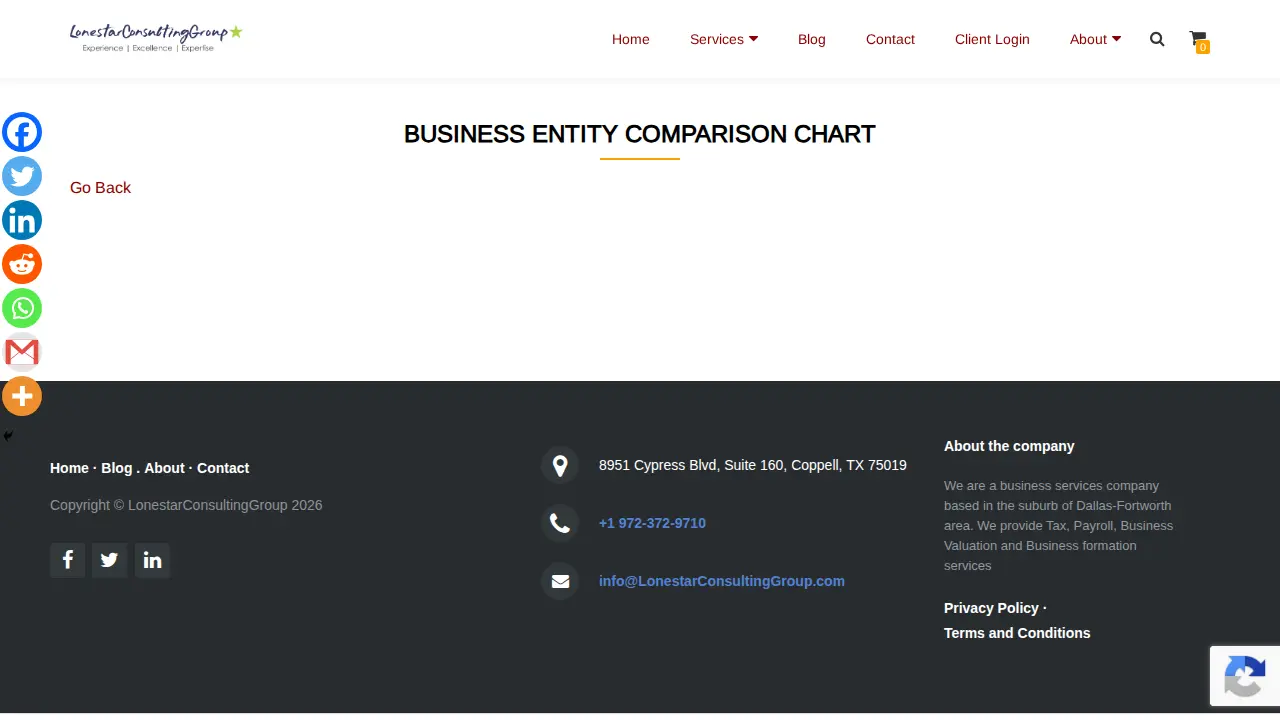Go to Home in top navigation

coord(631,39)
